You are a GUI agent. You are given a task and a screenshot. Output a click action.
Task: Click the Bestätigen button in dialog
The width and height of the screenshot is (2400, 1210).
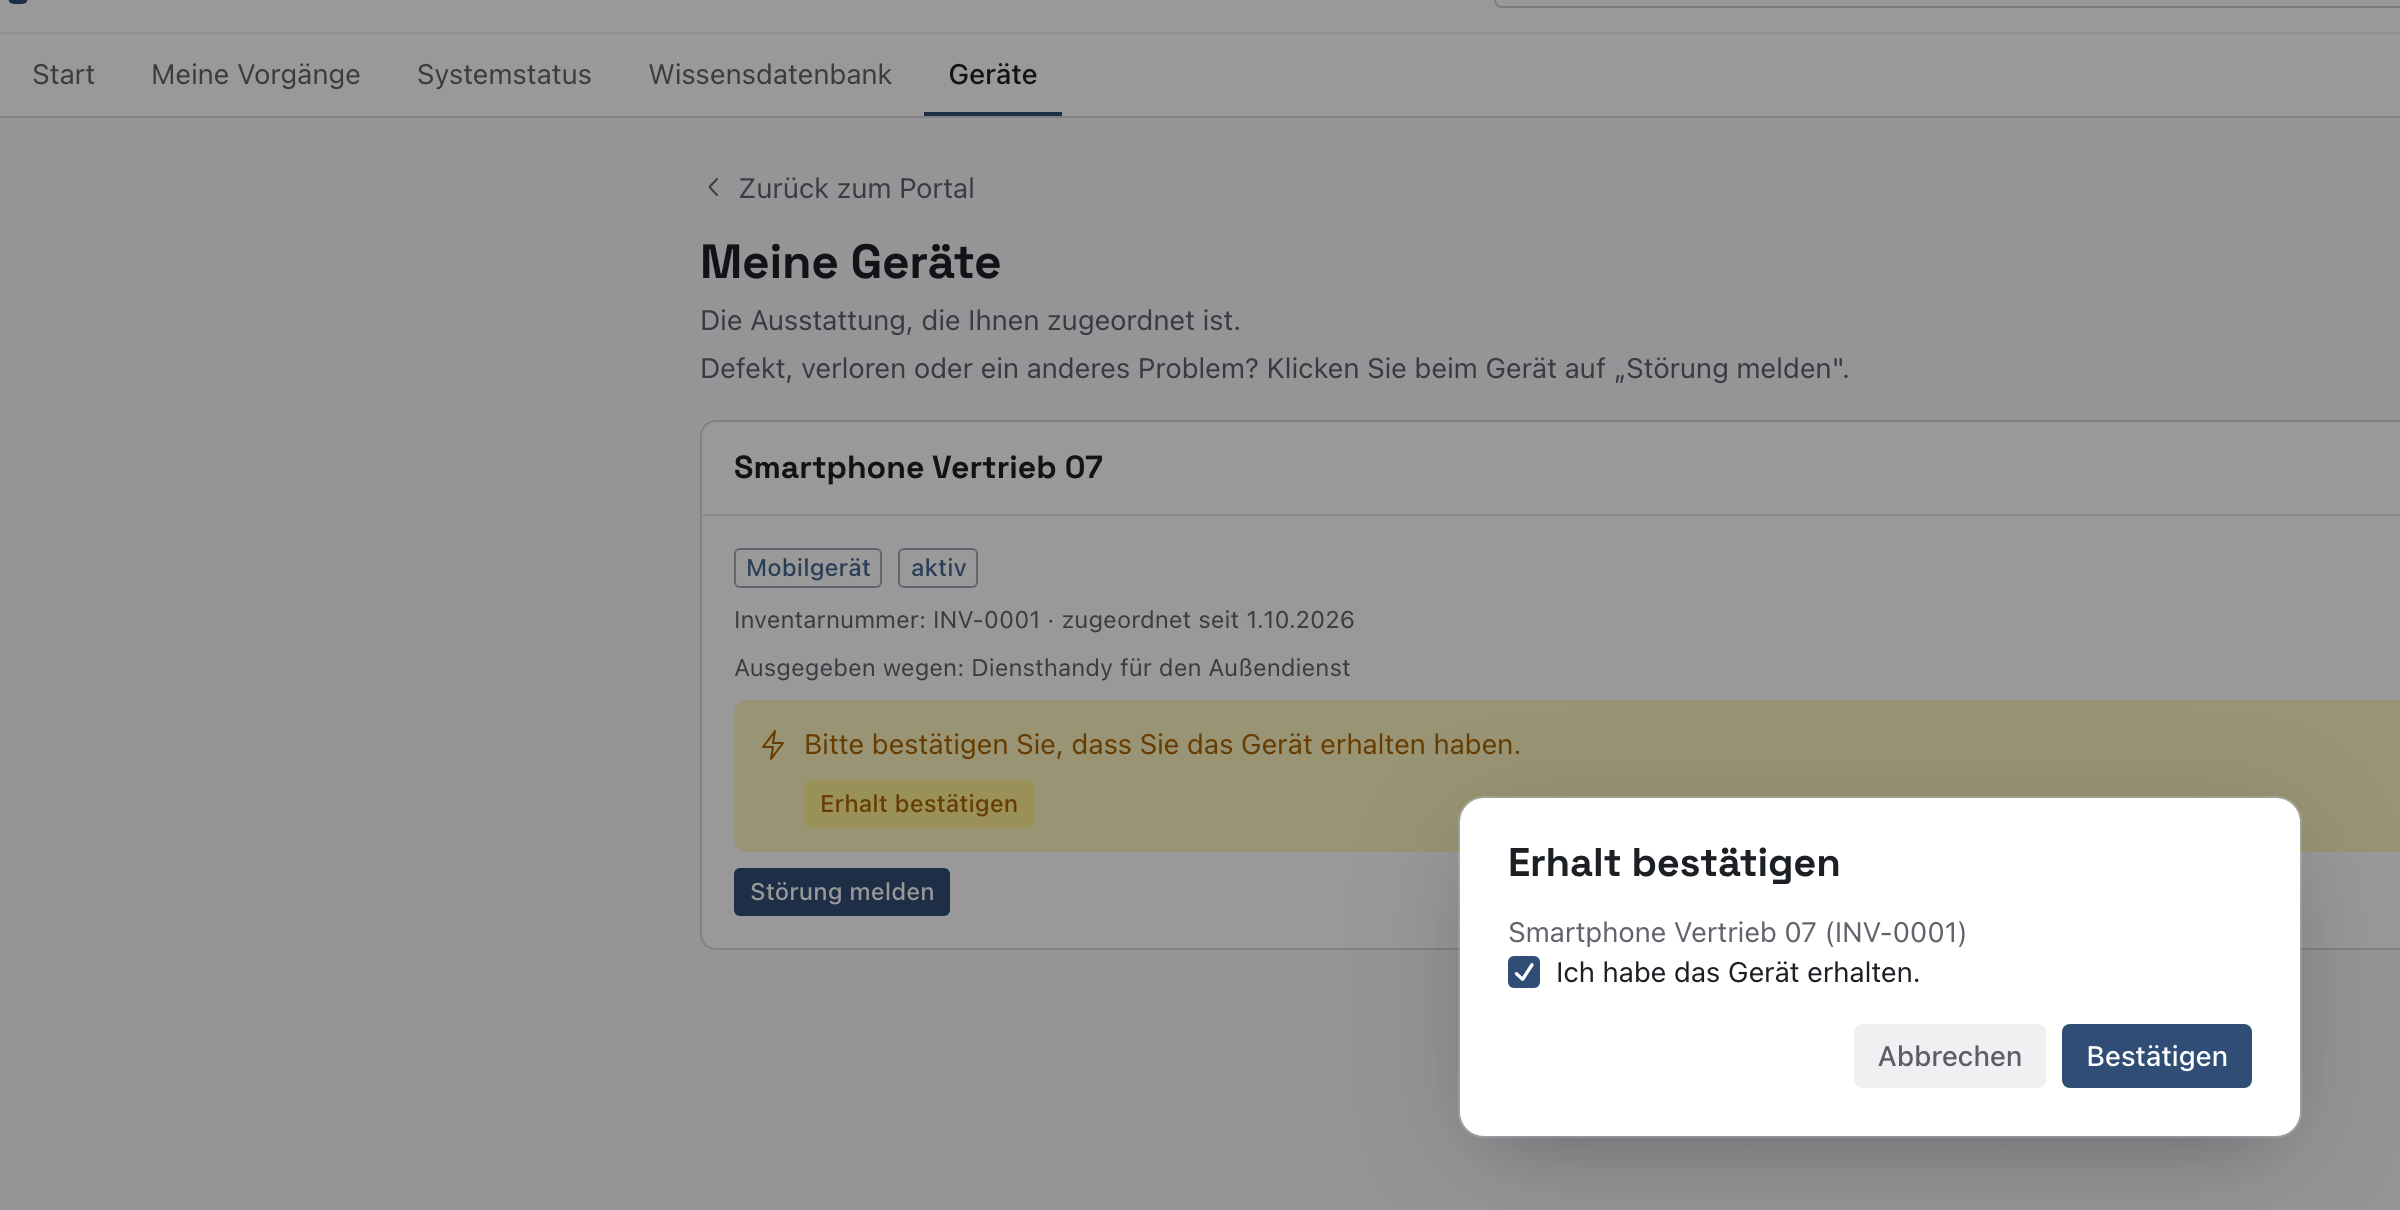click(2157, 1056)
